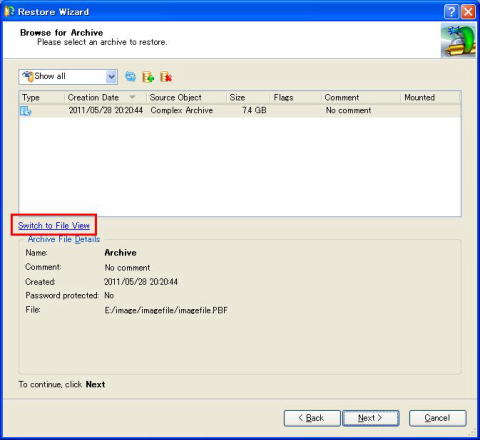Click the Restore Wizard graphic in header
Image resolution: width=480 pixels, height=440 pixels.
[458, 40]
